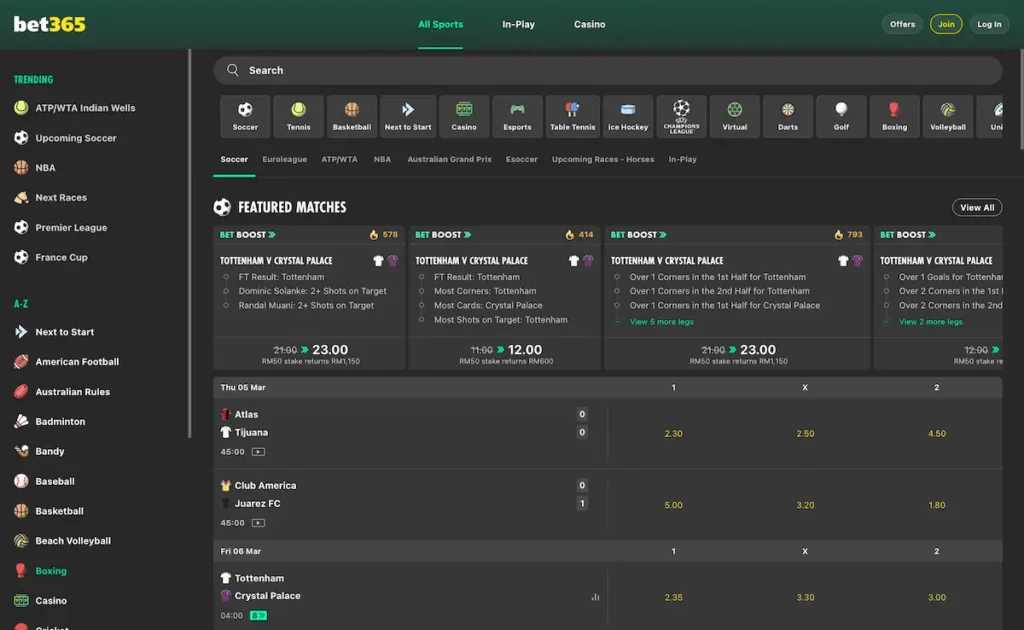Click the Log In button
This screenshot has width=1024, height=630.
988,23
